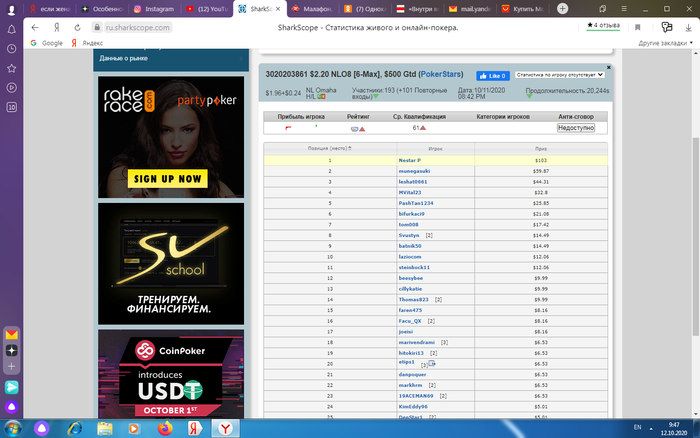
Task: Open the page translate icon
Action: [x=667, y=27]
